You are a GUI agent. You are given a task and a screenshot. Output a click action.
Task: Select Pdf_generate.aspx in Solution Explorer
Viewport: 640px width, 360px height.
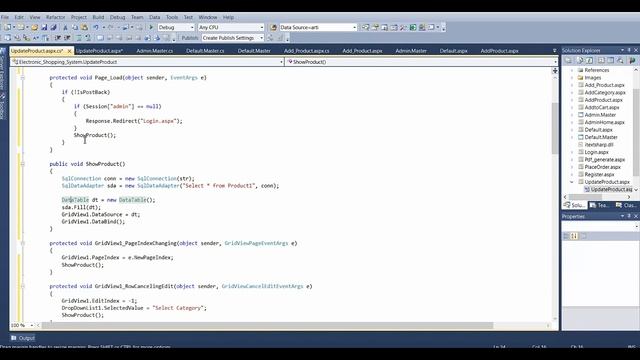605,160
